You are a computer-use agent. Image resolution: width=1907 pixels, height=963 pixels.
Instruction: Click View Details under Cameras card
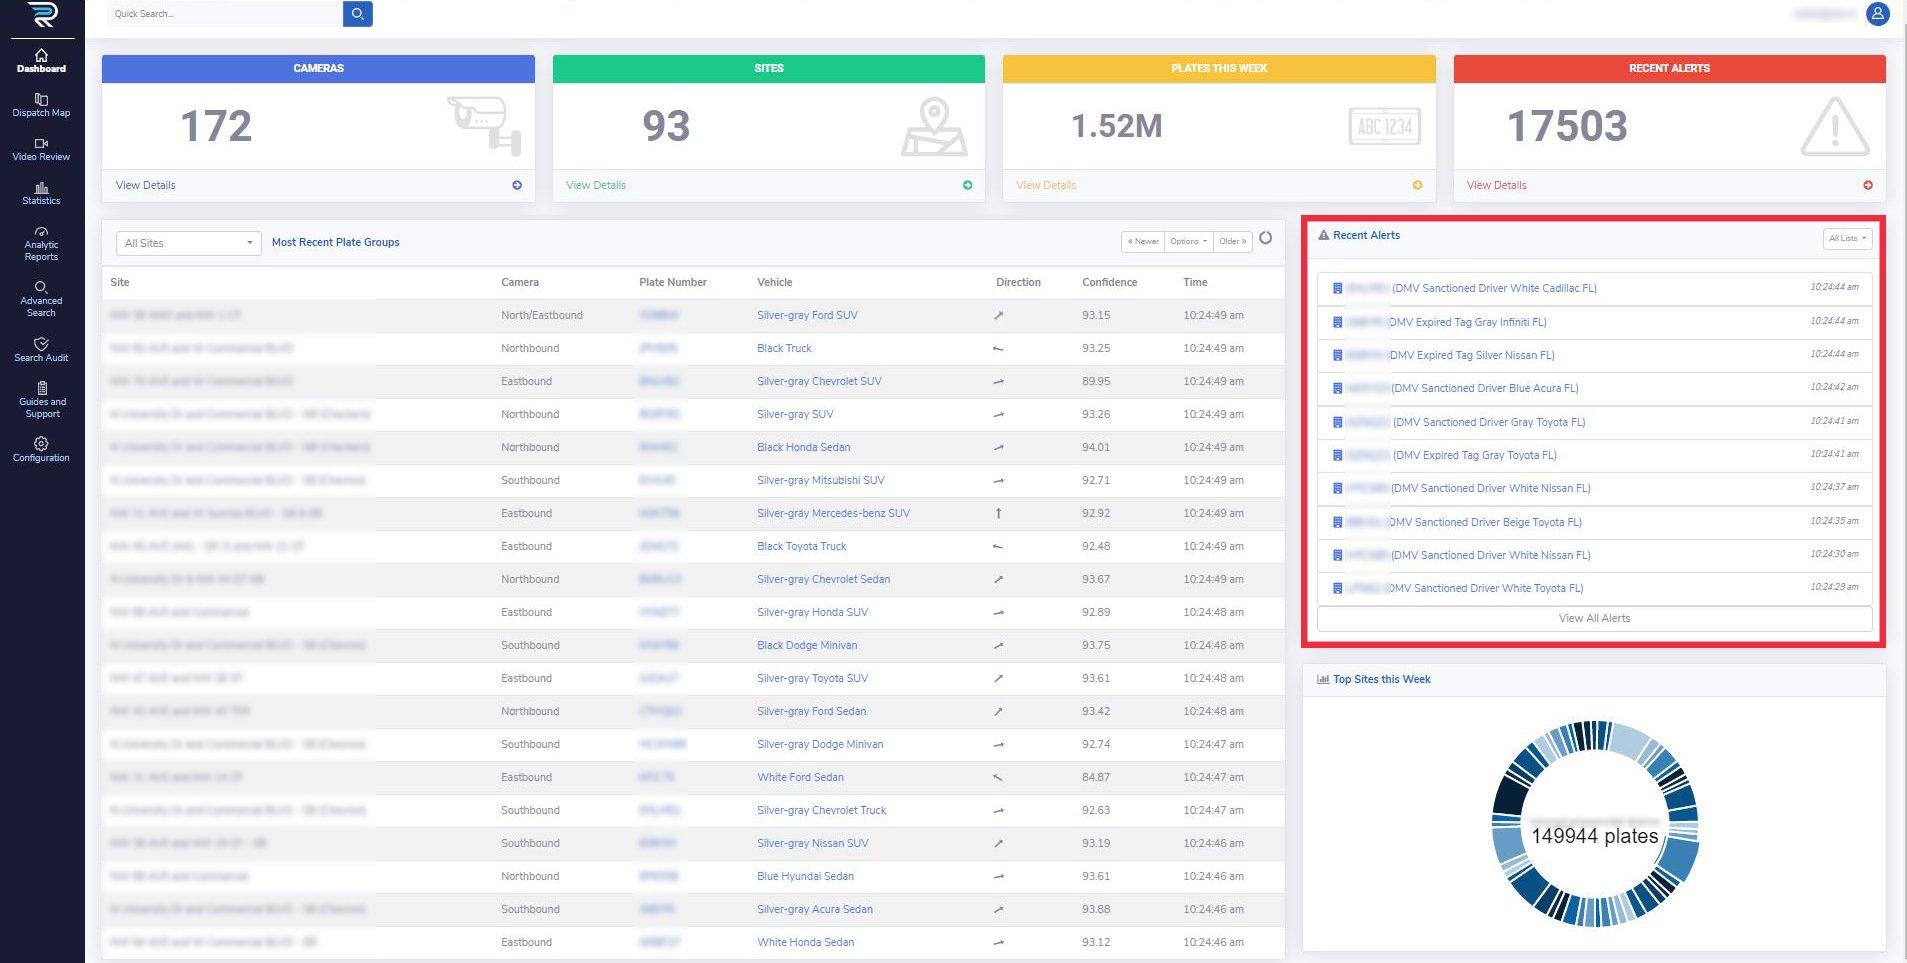pos(146,186)
